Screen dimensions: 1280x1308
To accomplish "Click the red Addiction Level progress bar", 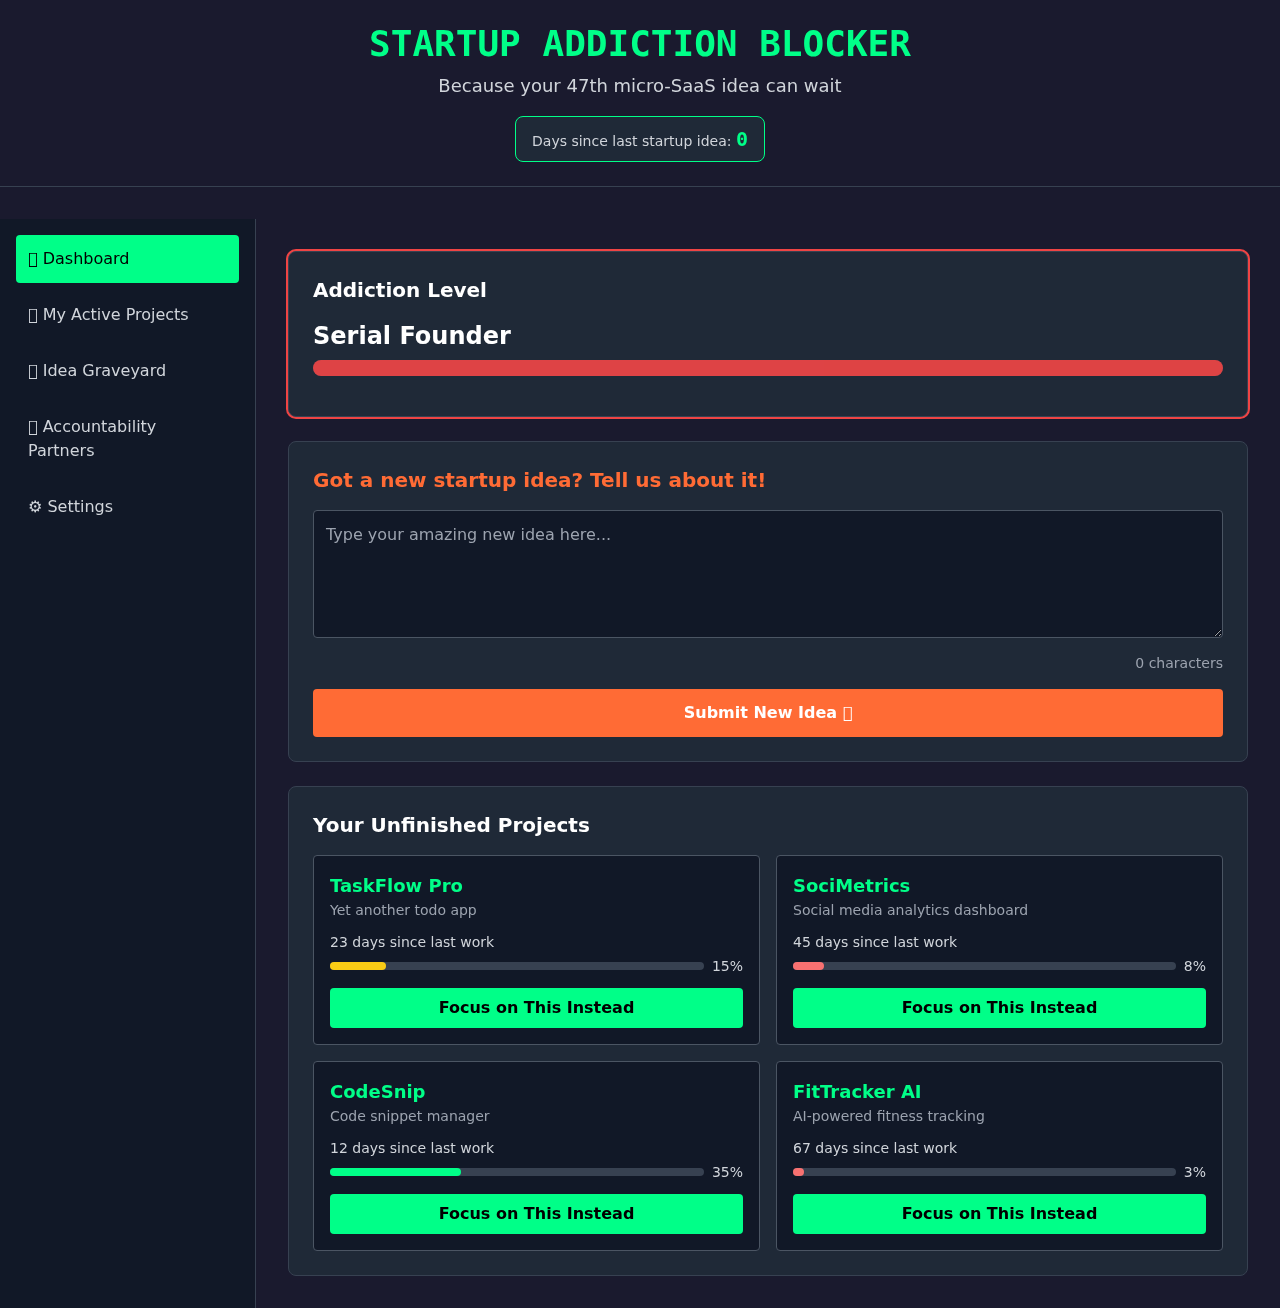I will (x=767, y=368).
